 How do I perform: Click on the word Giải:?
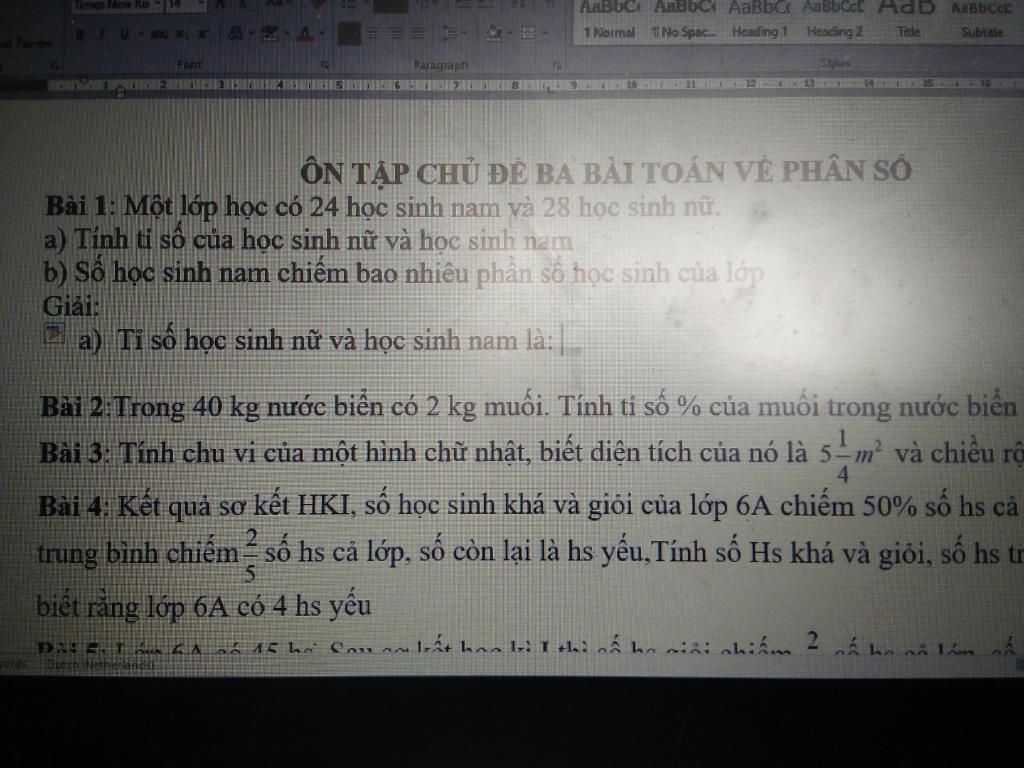pyautogui.click(x=71, y=306)
